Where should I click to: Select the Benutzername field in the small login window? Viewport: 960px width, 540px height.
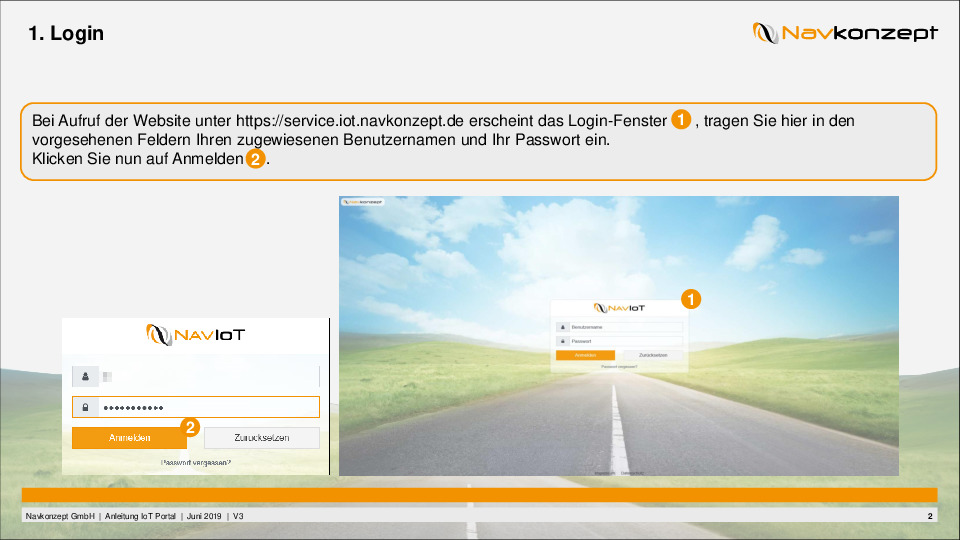(x=626, y=327)
